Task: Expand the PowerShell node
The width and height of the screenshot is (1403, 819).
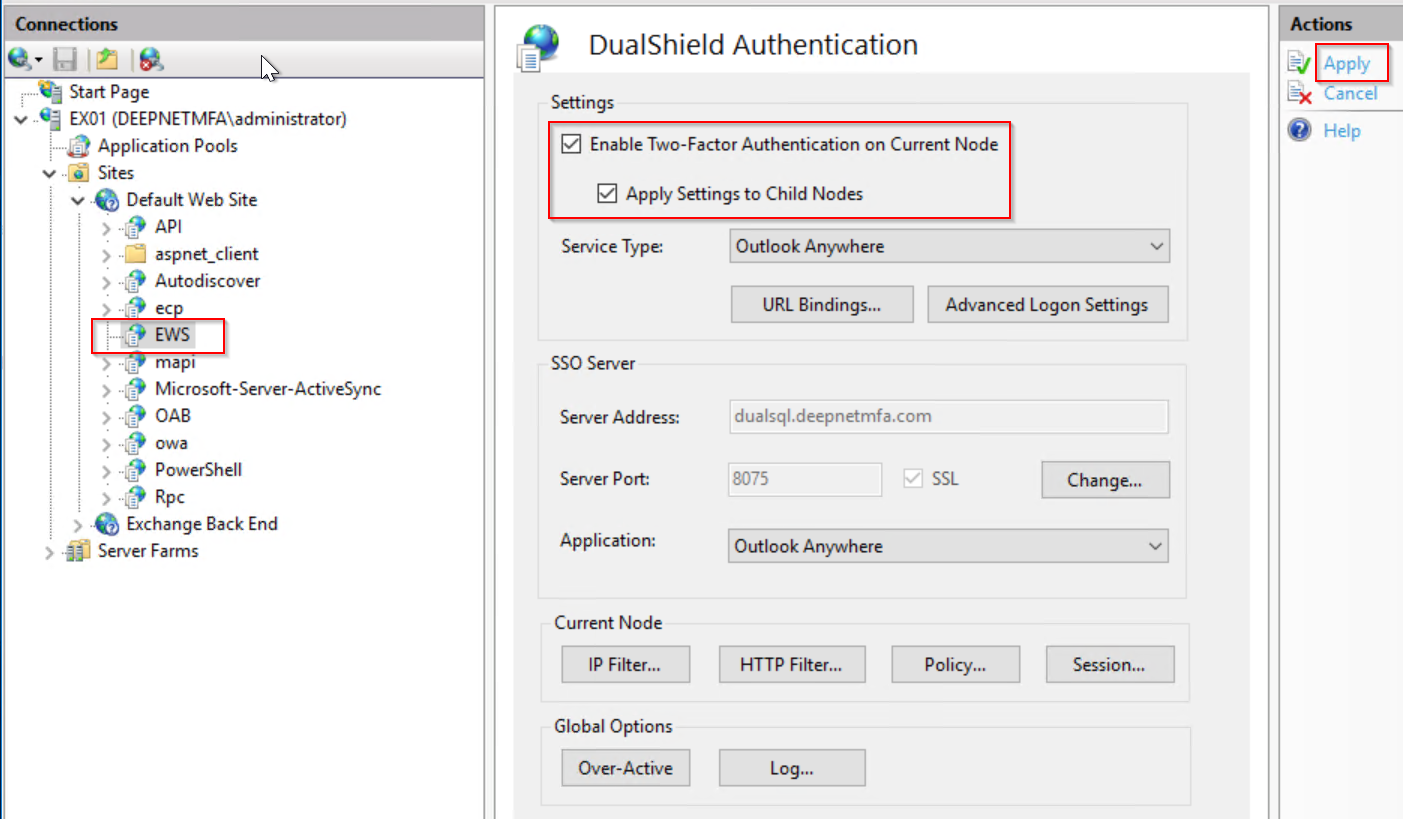Action: click(x=107, y=470)
